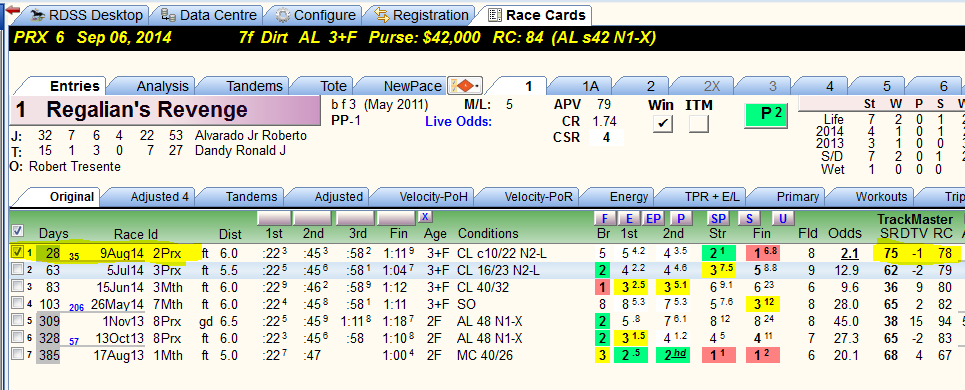Click the P button above 2nd call
The image size is (965, 390).
coord(681,218)
